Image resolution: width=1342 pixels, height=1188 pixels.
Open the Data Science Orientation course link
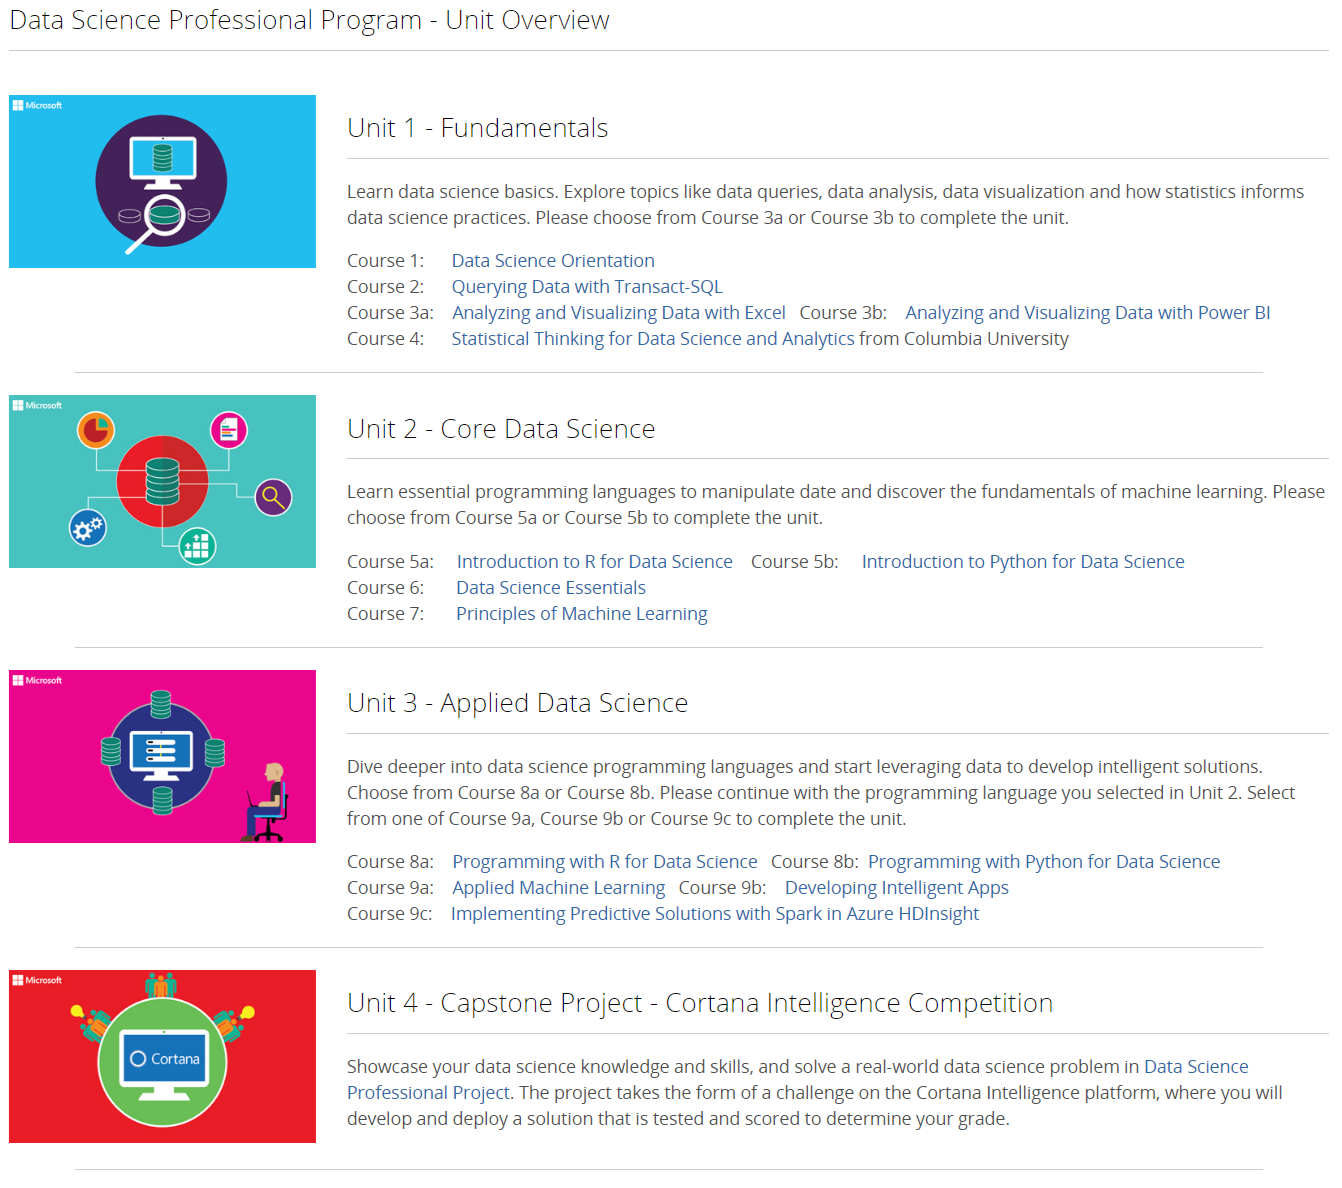pos(553,261)
